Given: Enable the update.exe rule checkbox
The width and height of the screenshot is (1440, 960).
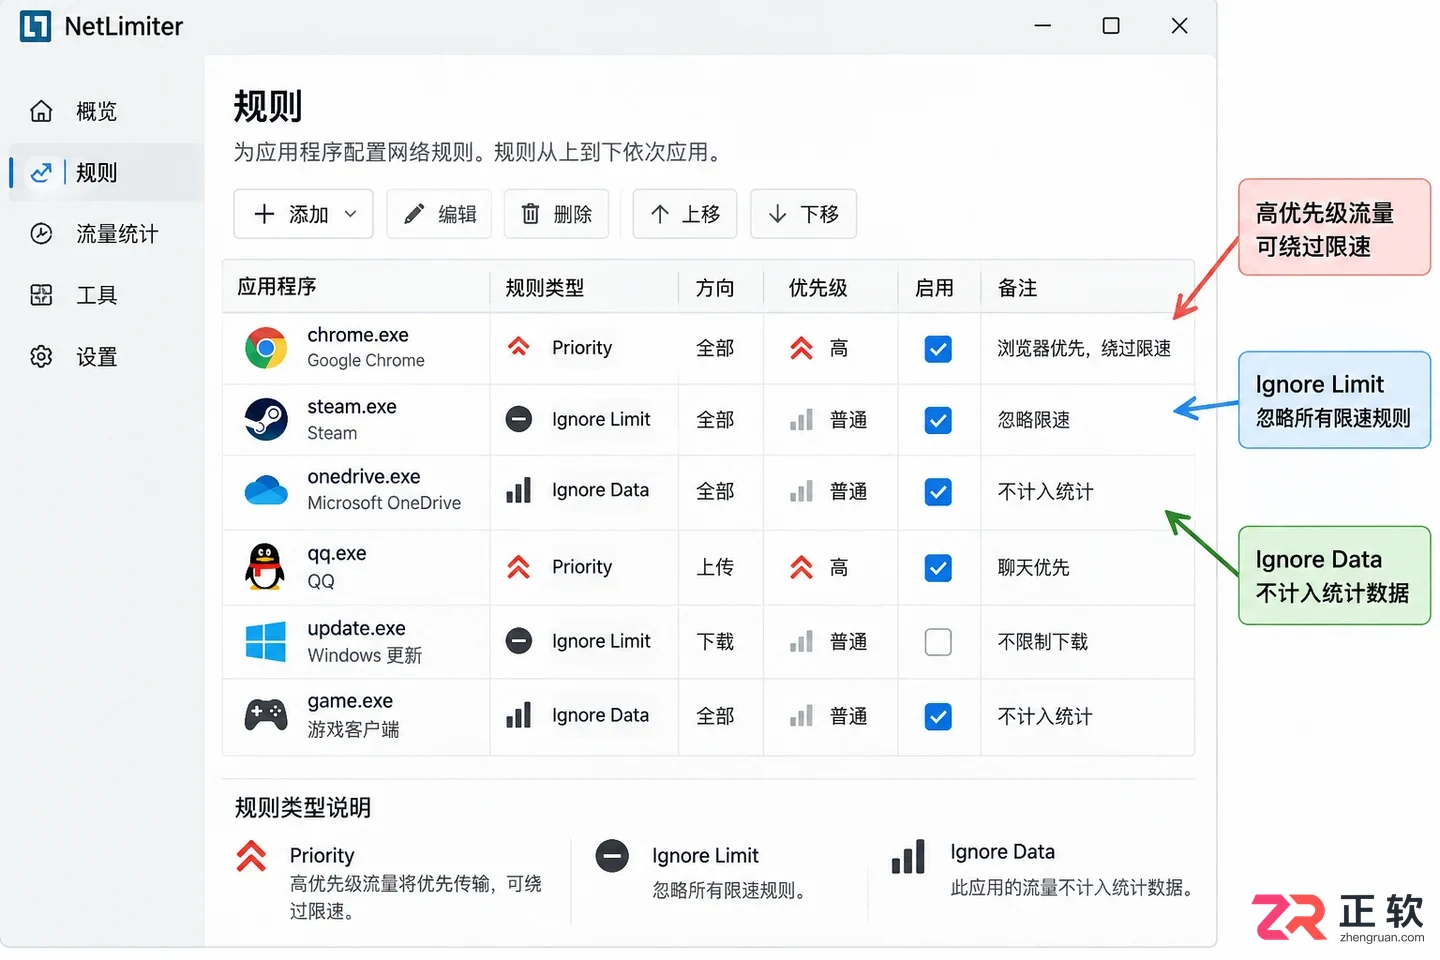Looking at the screenshot, I should pos(938,642).
